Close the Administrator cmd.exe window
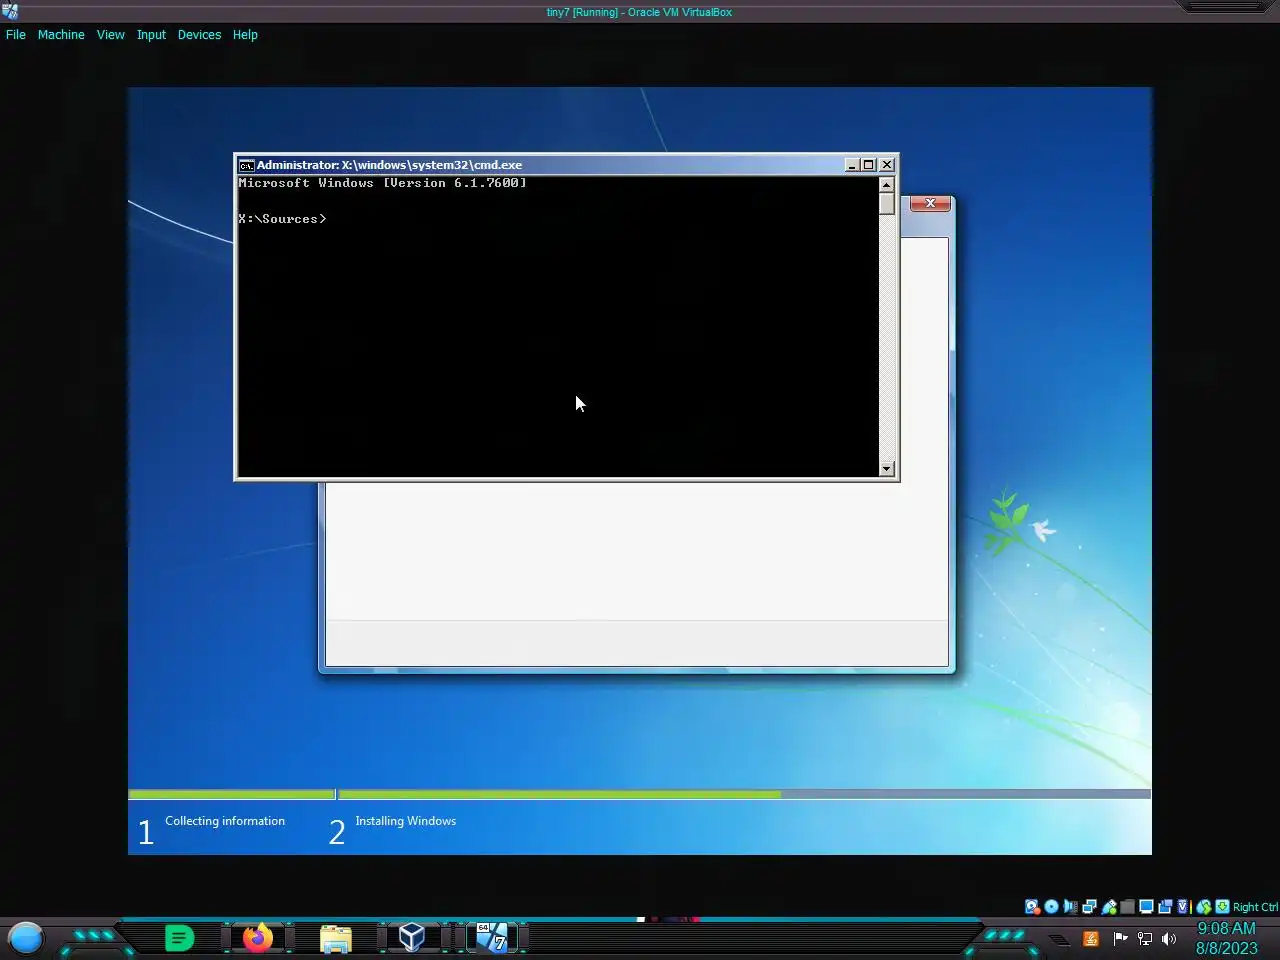 (887, 165)
